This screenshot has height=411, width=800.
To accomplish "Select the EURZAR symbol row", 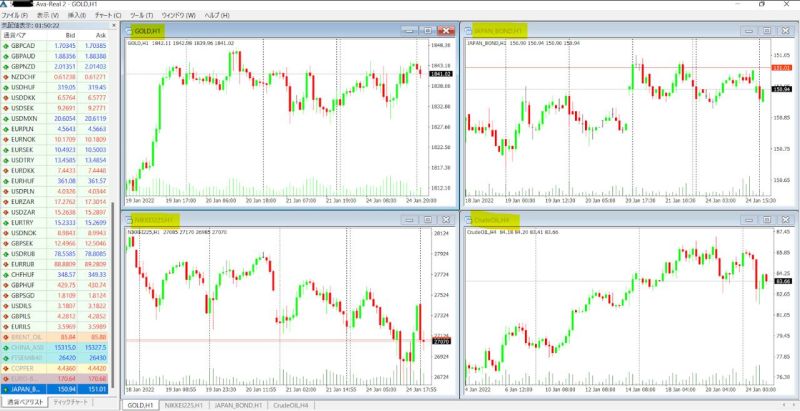I will [55, 202].
